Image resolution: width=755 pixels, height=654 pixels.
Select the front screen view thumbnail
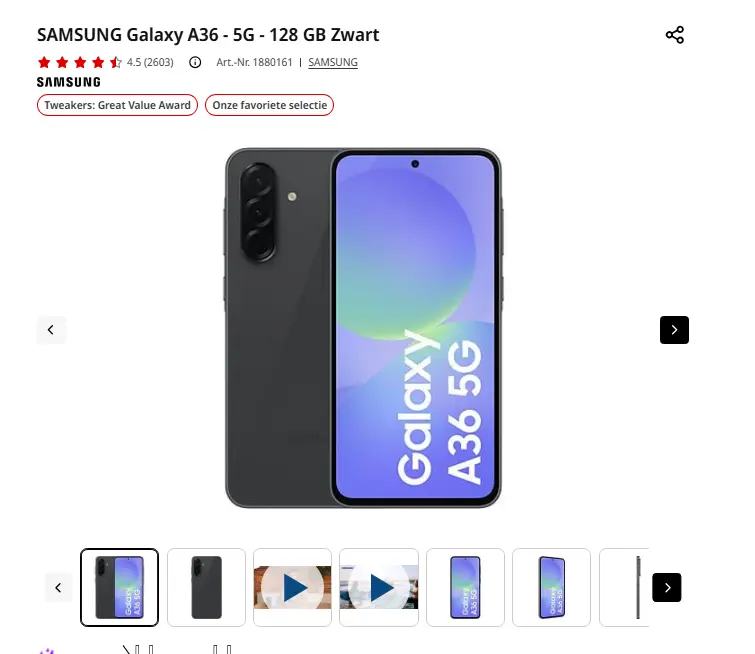[x=465, y=588]
